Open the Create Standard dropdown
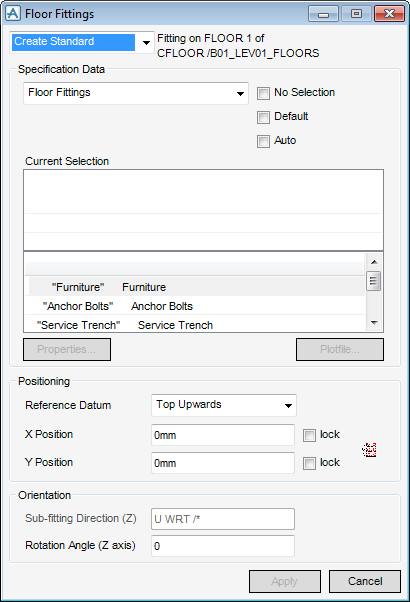Image resolution: width=410 pixels, height=602 pixels. pos(82,42)
